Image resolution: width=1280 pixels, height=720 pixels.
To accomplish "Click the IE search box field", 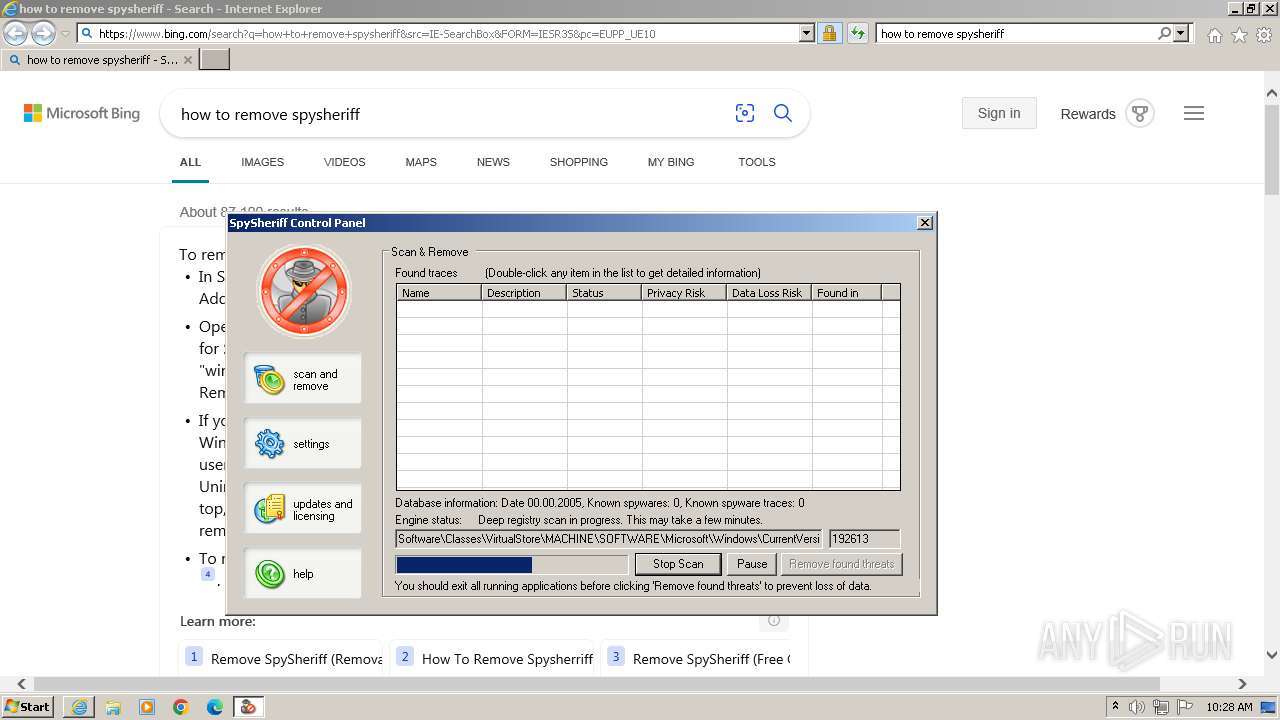I will [x=1015, y=33].
